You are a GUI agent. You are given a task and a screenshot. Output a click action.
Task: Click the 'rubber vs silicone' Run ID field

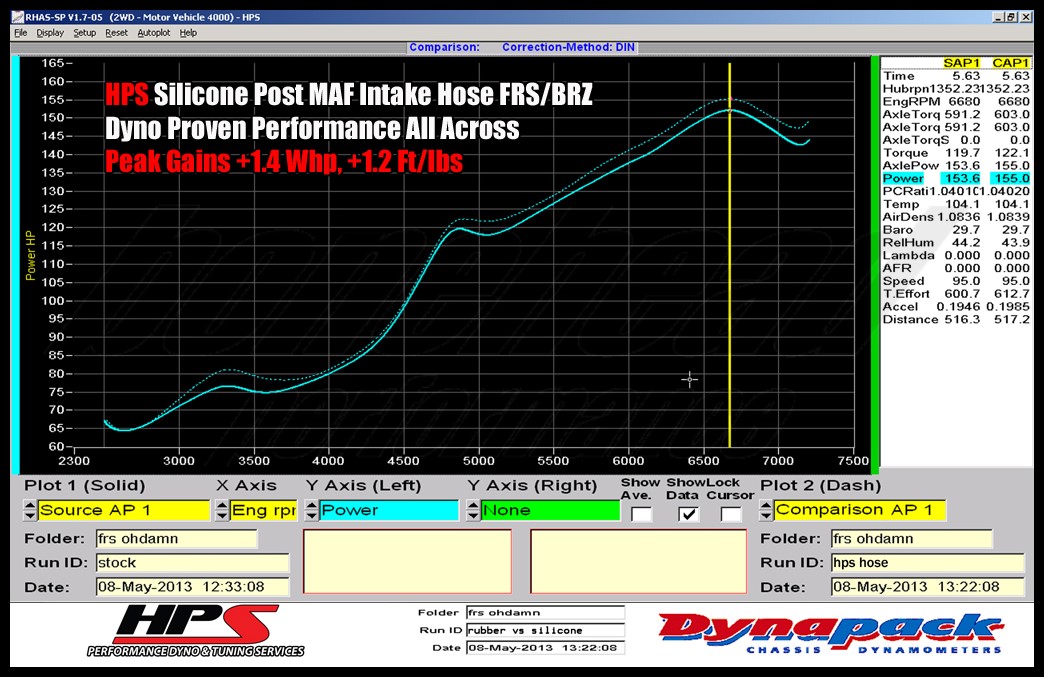pyautogui.click(x=545, y=630)
